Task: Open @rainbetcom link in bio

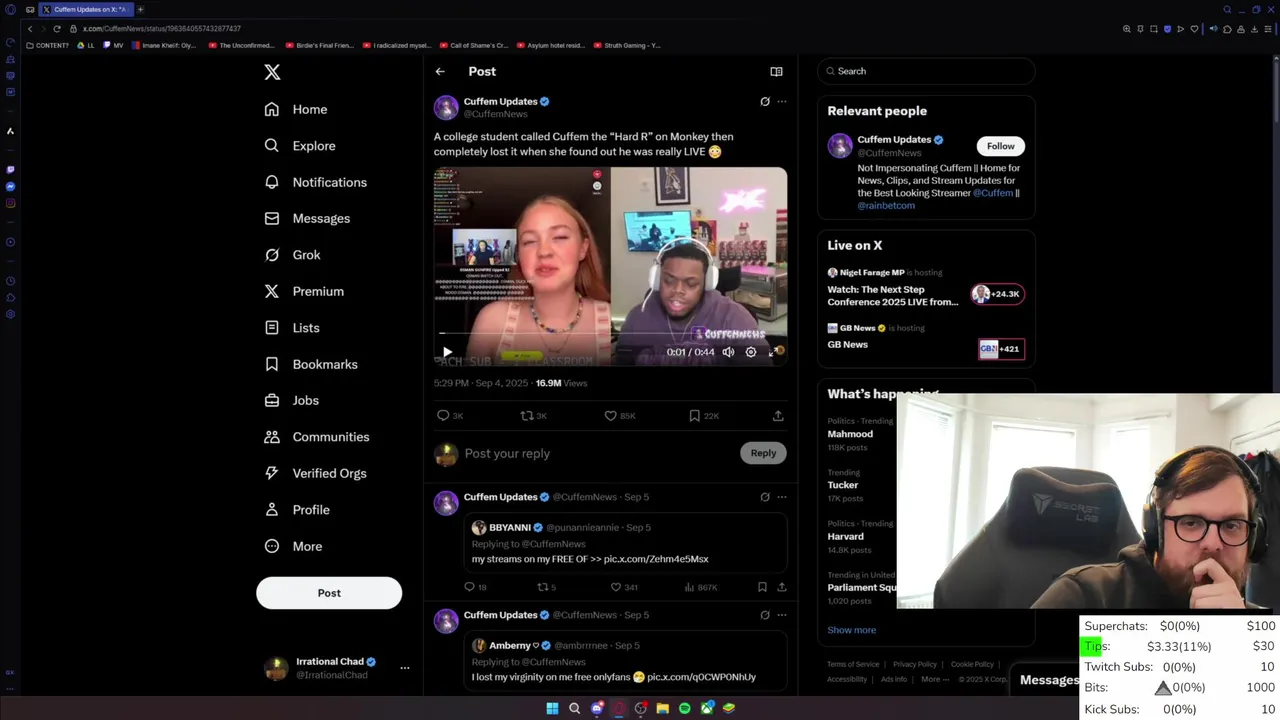Action: point(886,205)
